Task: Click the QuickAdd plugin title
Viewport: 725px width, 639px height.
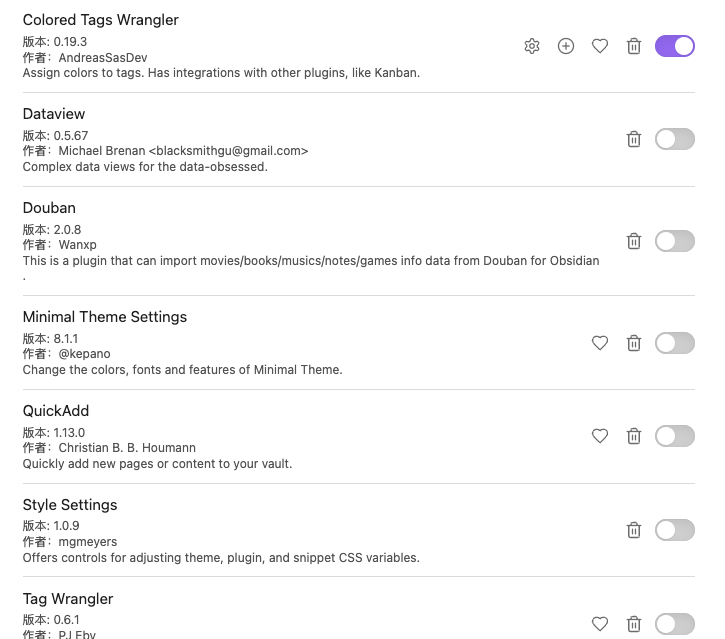Action: tap(55, 411)
